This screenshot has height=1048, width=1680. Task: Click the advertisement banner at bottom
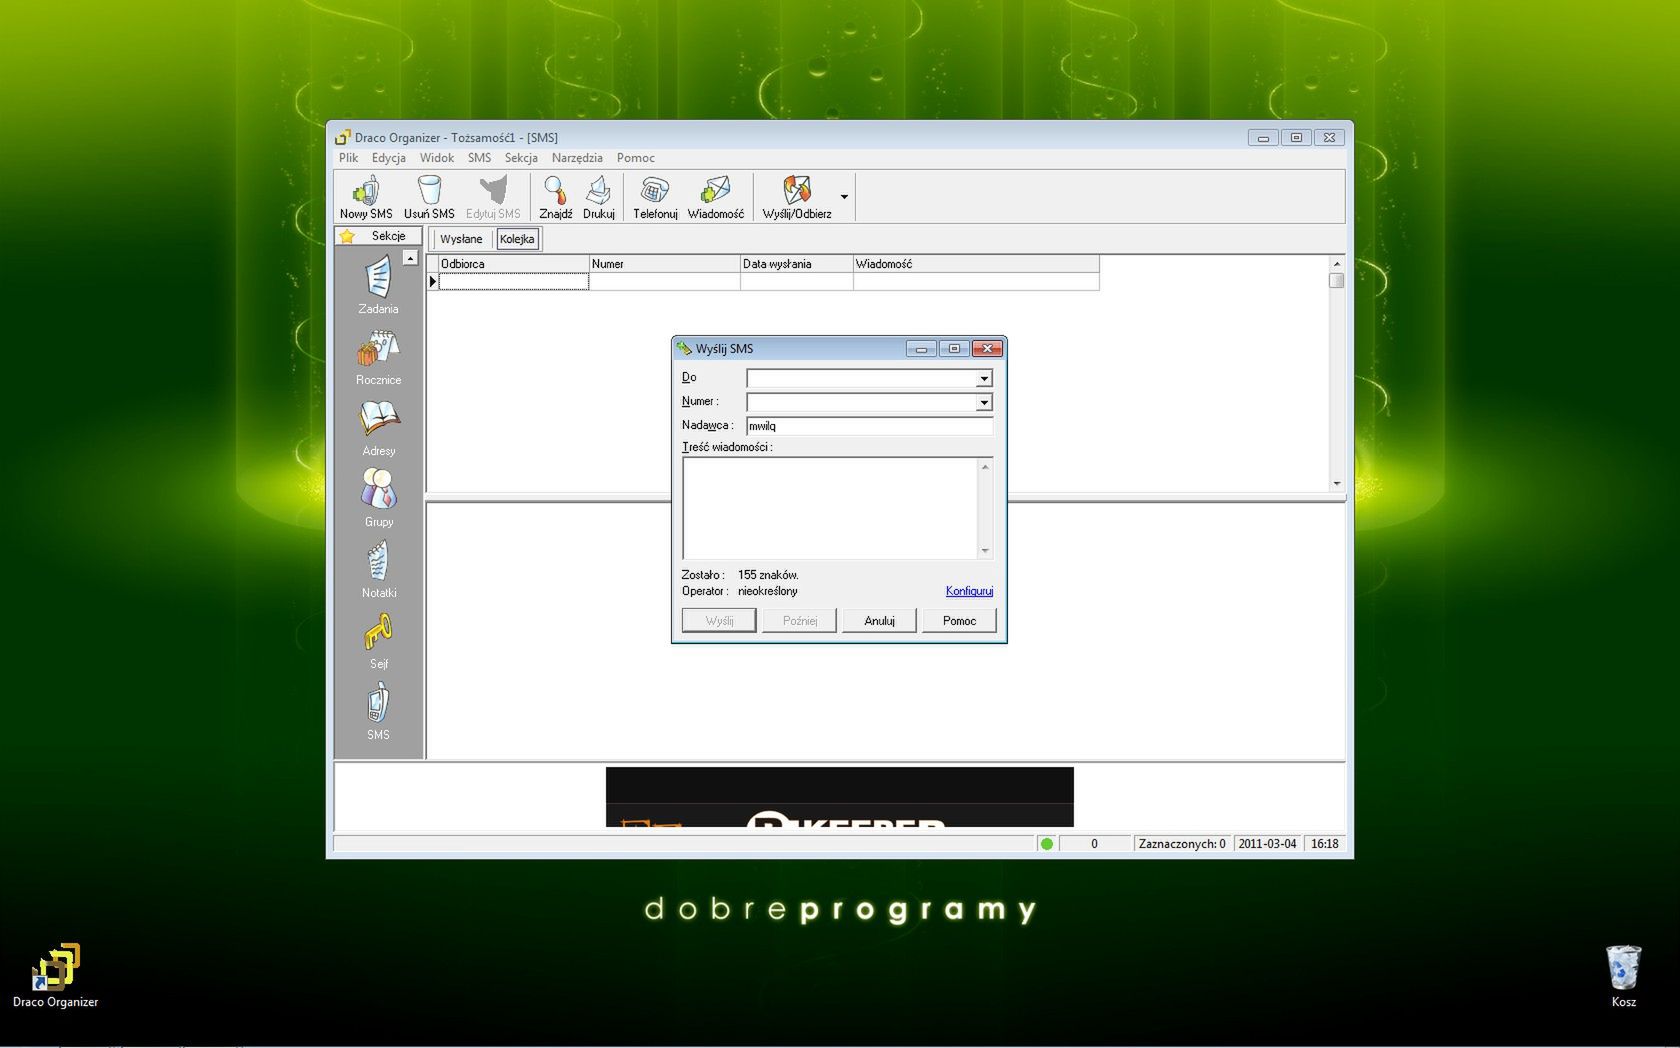click(840, 797)
